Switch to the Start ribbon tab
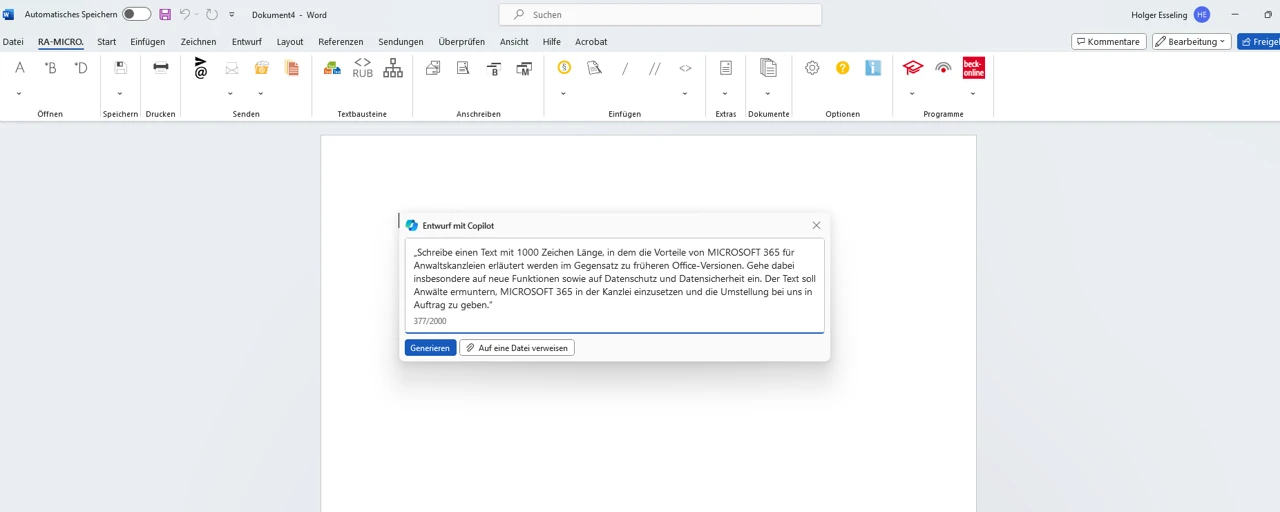The image size is (1280, 512). click(106, 42)
